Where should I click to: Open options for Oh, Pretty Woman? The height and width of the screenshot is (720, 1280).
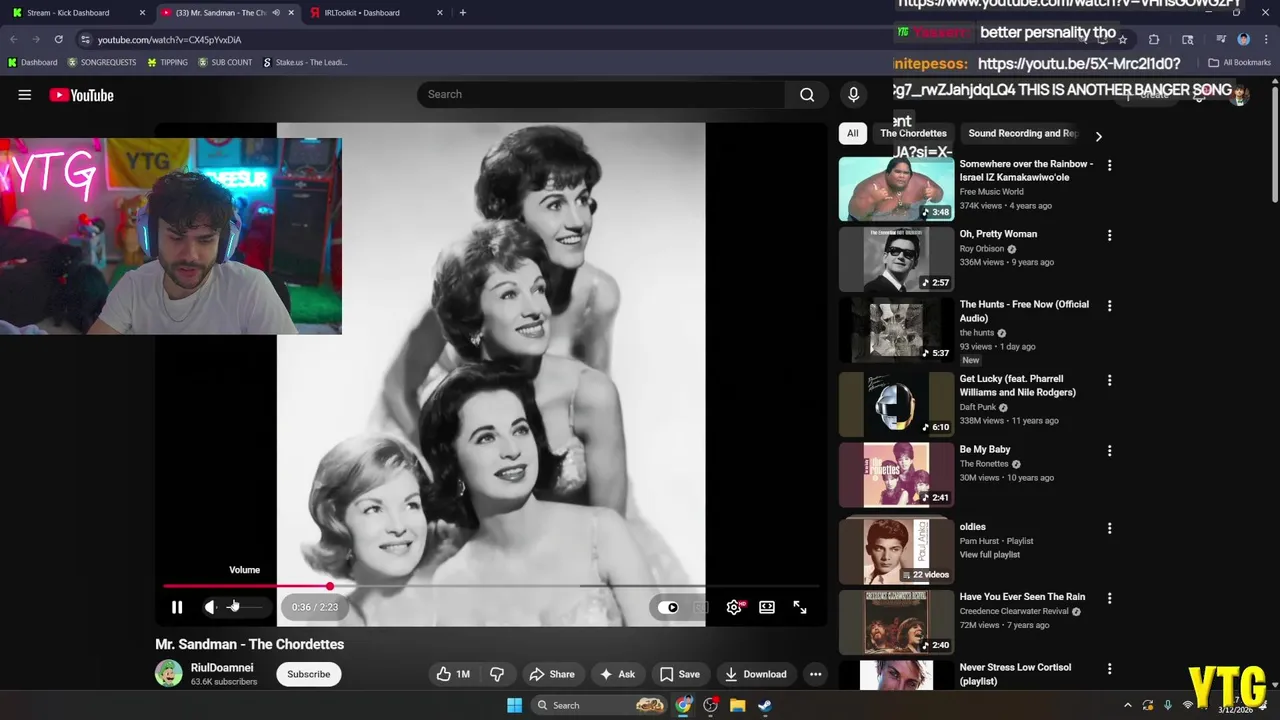point(1109,236)
